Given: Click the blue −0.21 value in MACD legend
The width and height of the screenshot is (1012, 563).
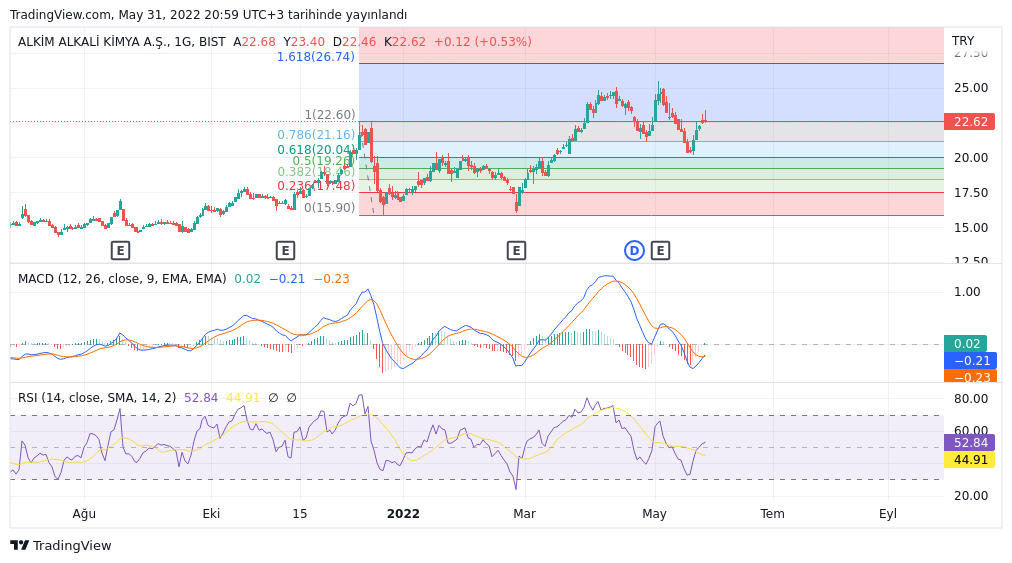Looking at the screenshot, I should [x=287, y=279].
